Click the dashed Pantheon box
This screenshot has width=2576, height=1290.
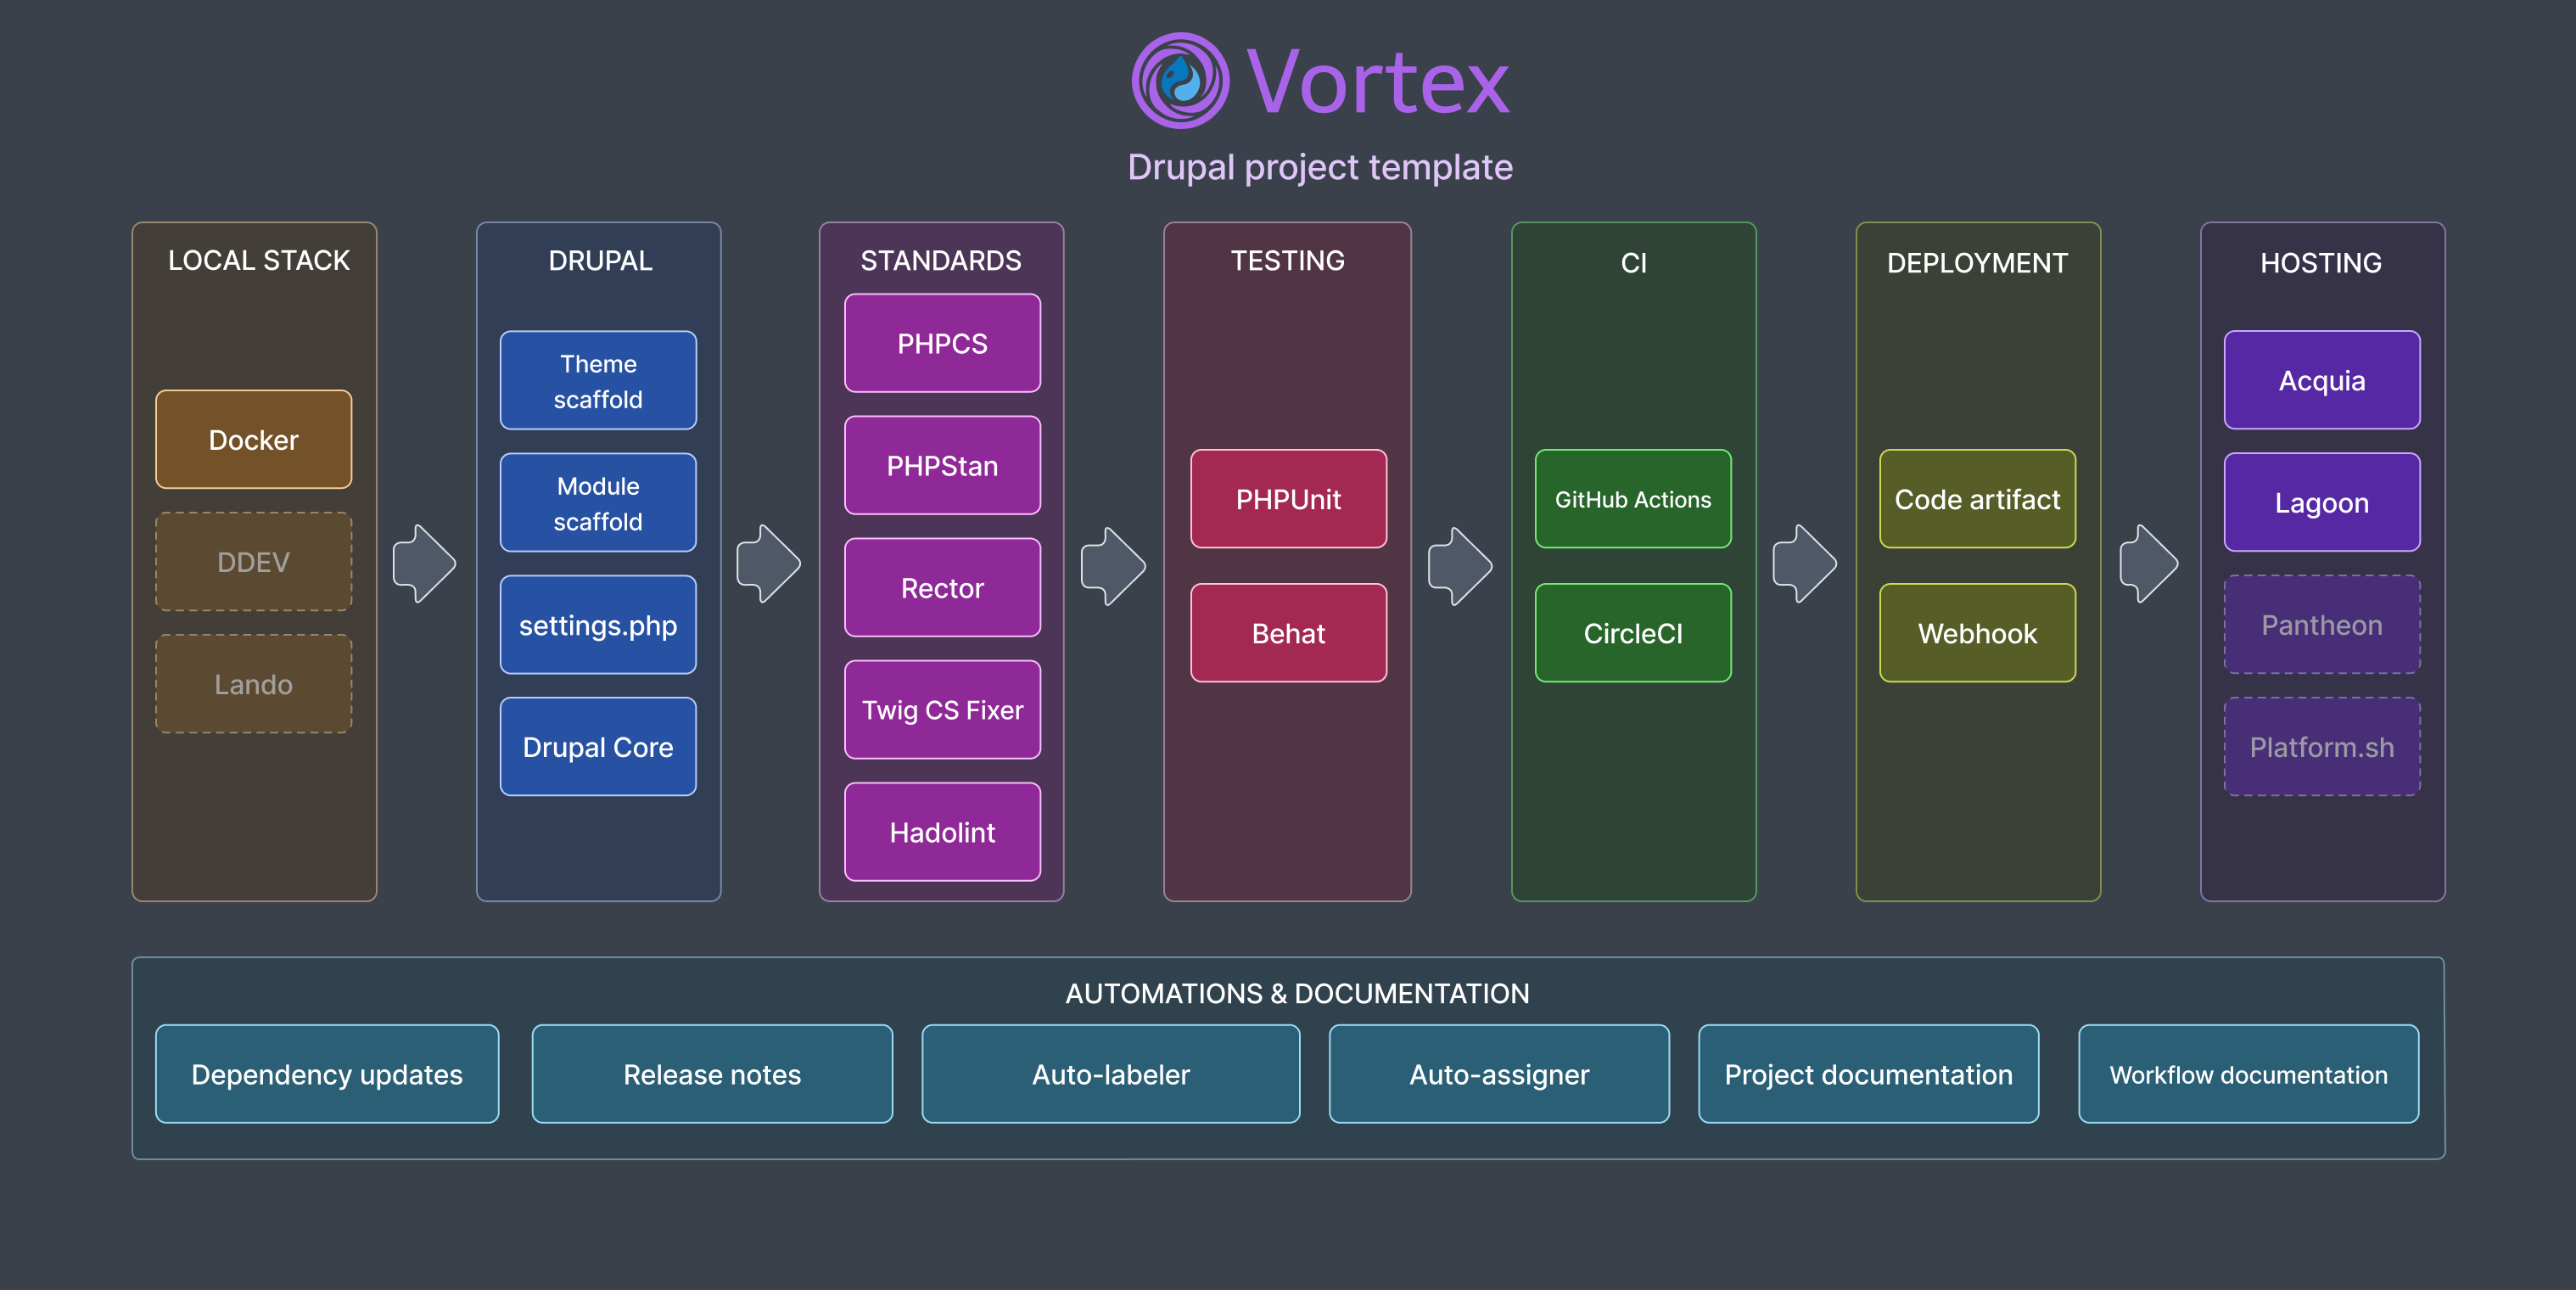click(2322, 625)
